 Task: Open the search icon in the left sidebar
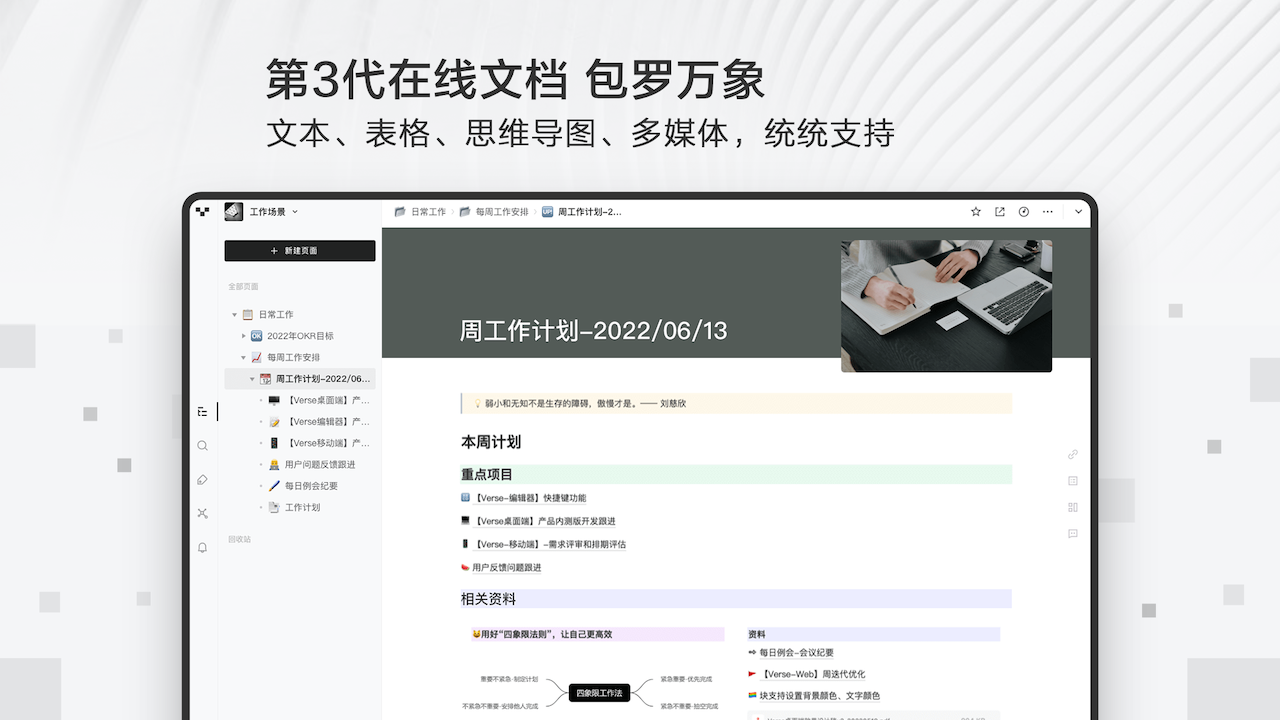pyautogui.click(x=202, y=445)
